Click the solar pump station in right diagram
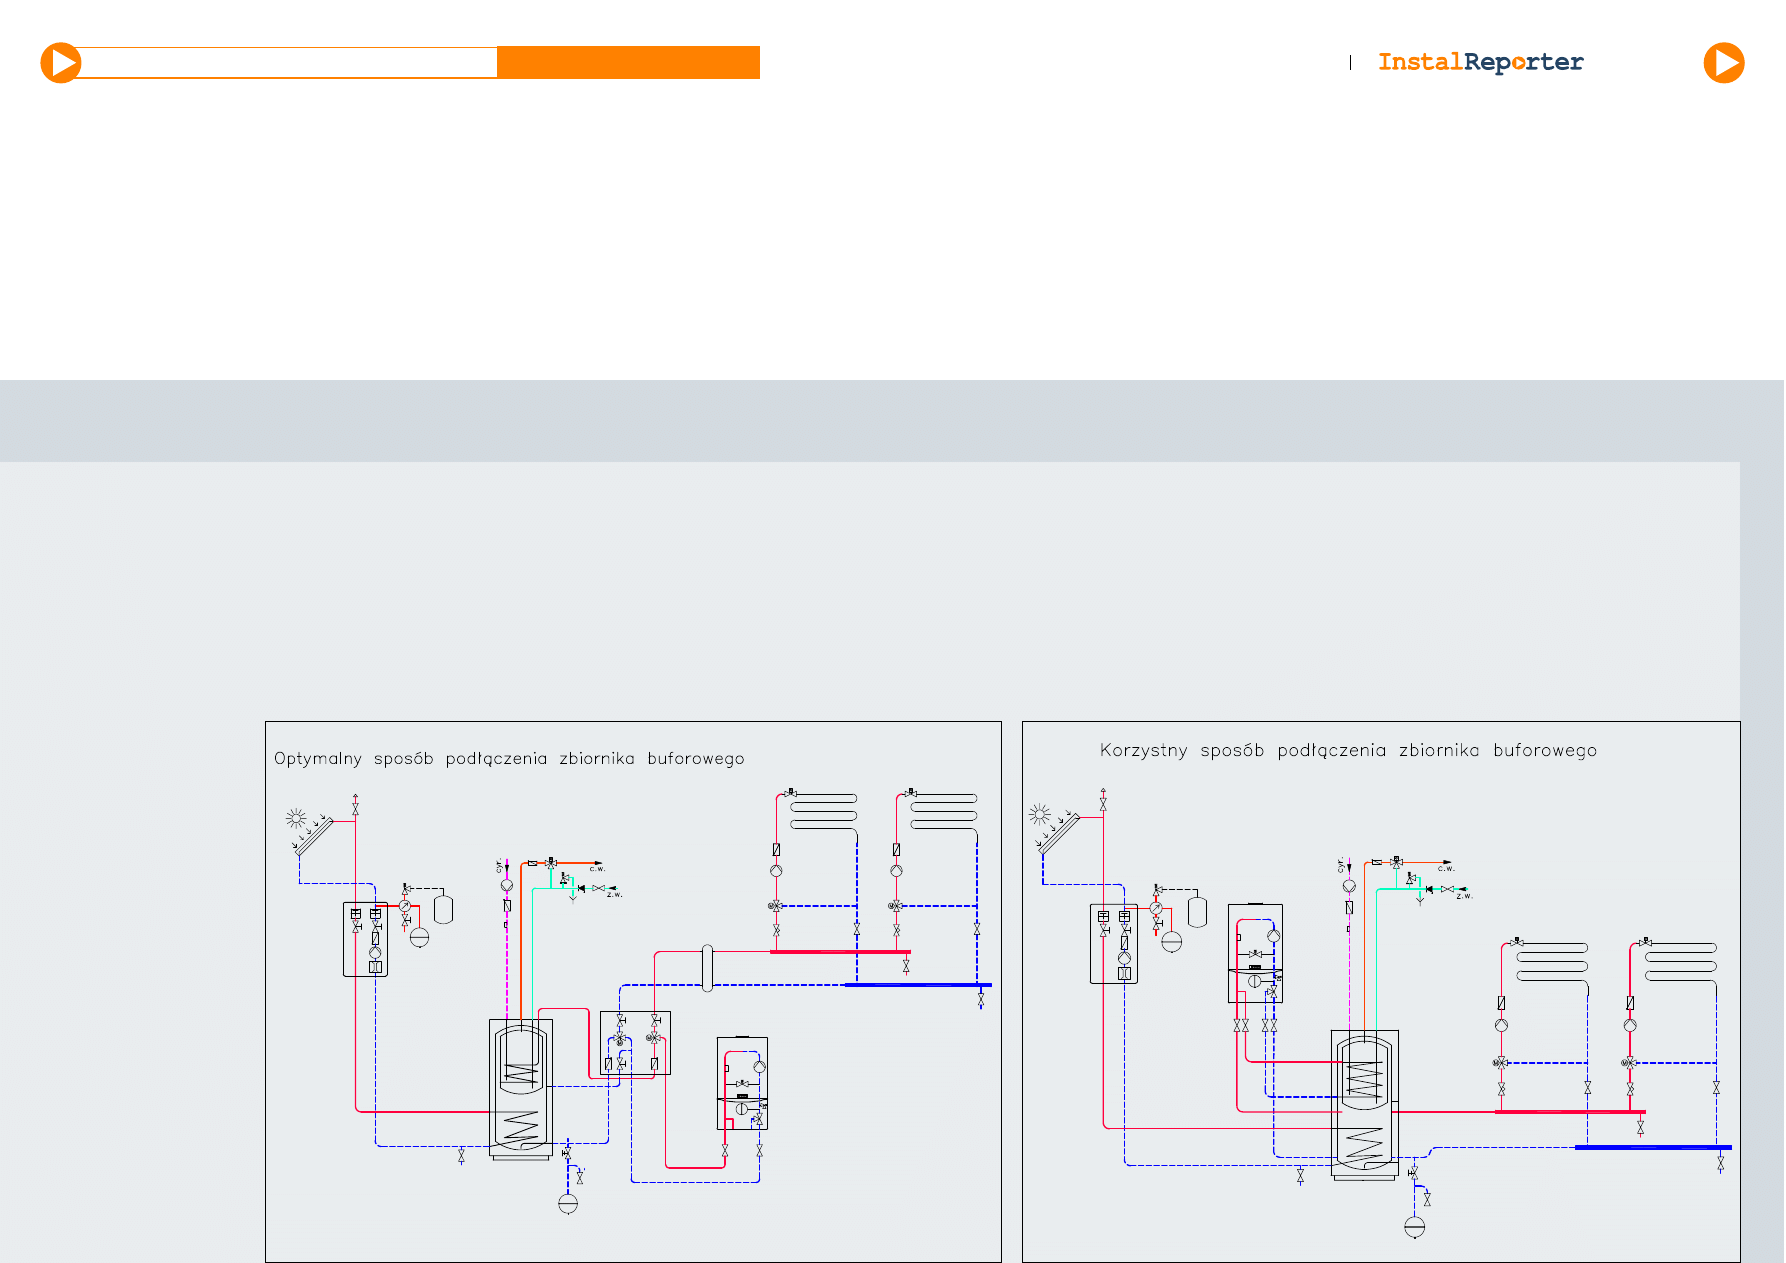This screenshot has height=1263, width=1786. coord(1114,943)
